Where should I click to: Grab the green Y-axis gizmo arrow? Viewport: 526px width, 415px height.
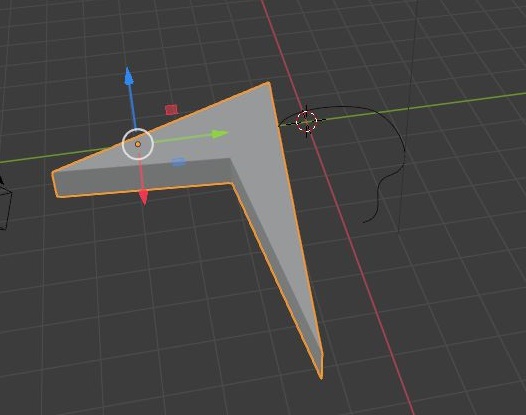(220, 134)
